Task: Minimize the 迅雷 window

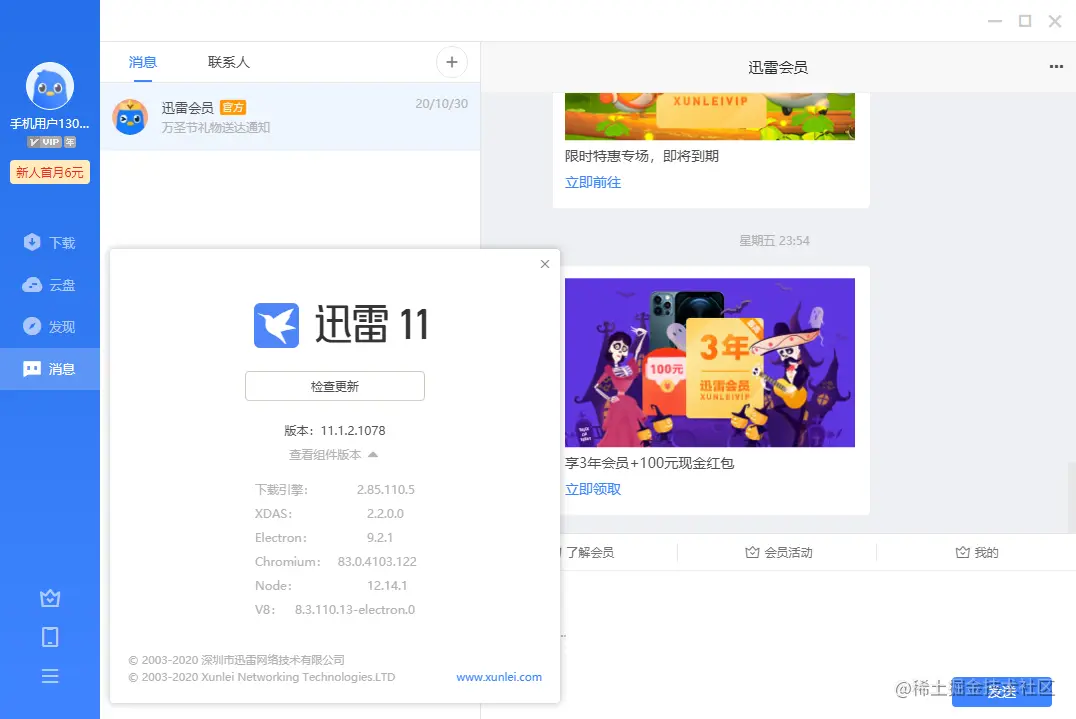Action: 994,21
